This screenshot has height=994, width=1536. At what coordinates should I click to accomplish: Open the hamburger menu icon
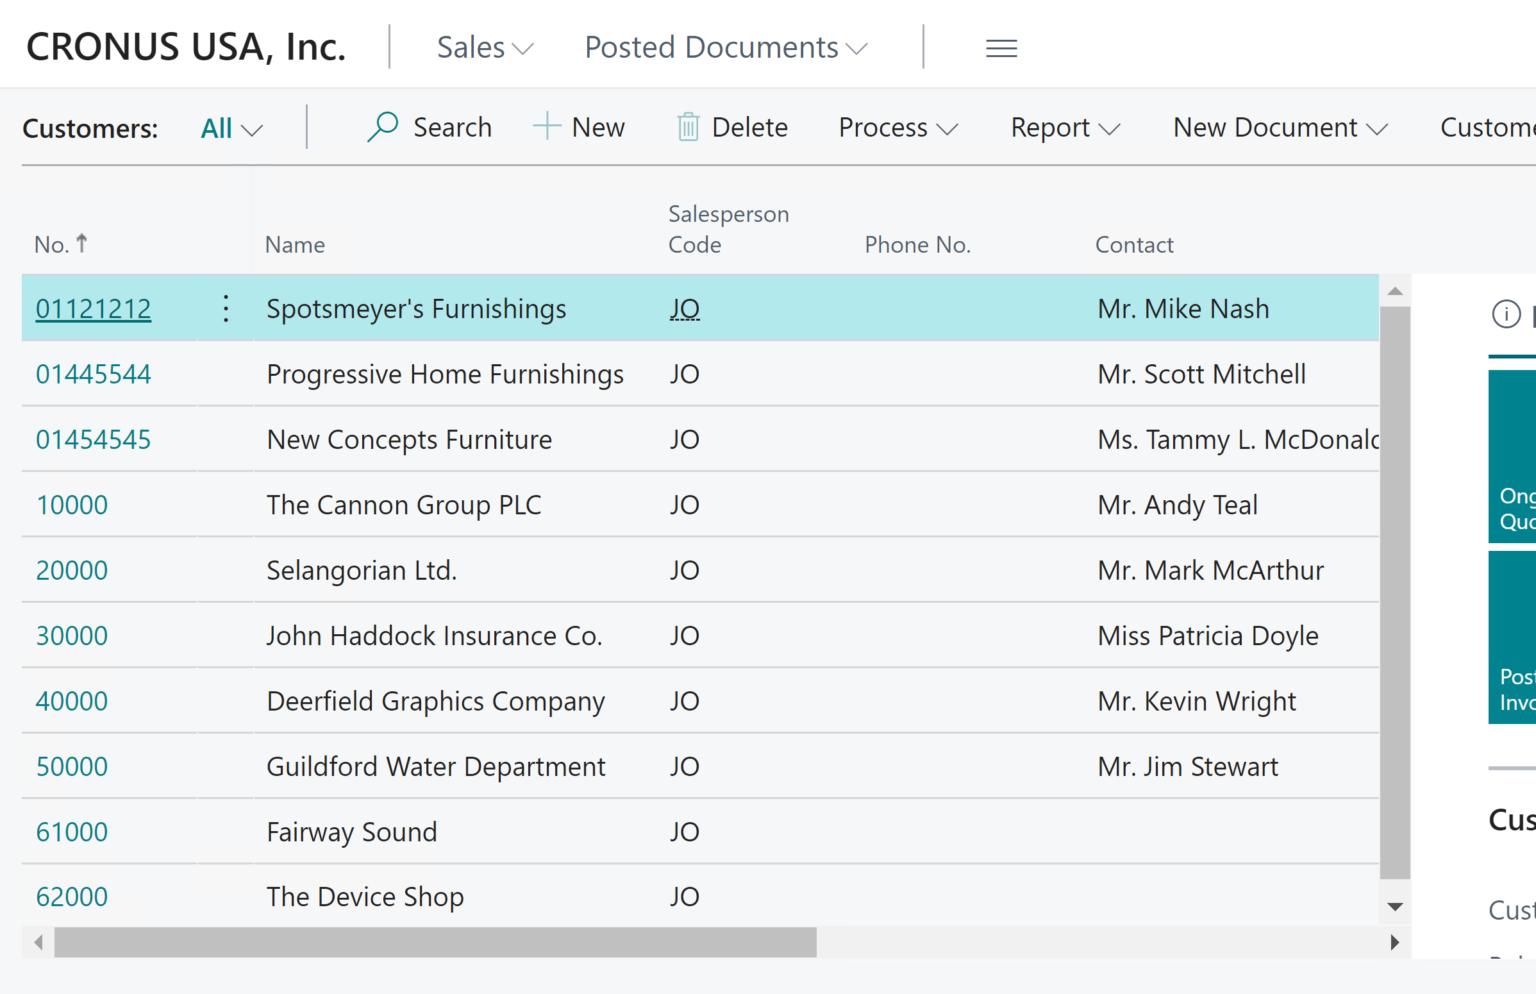(x=1001, y=47)
